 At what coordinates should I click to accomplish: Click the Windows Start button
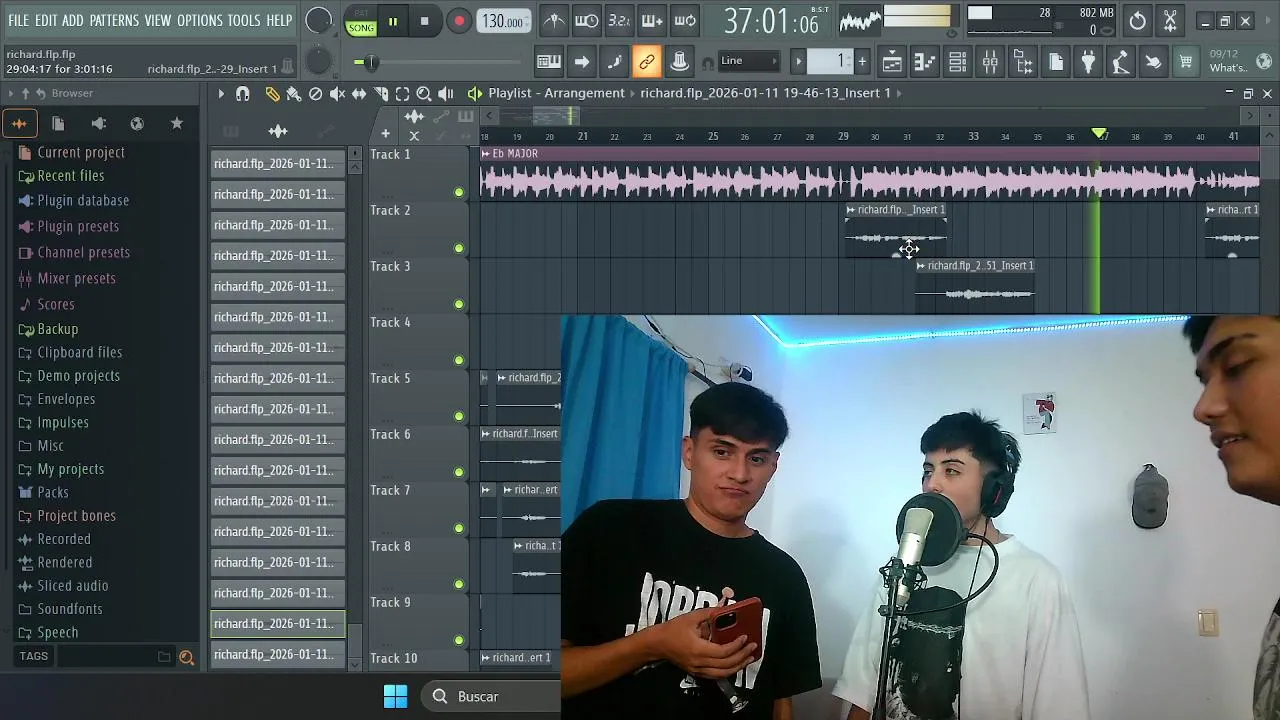coord(396,696)
